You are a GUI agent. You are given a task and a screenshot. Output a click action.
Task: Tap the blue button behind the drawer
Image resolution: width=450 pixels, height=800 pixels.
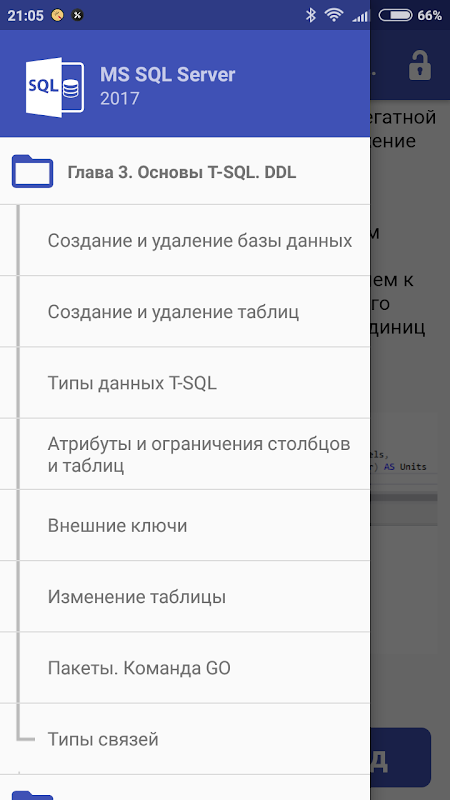(401, 758)
